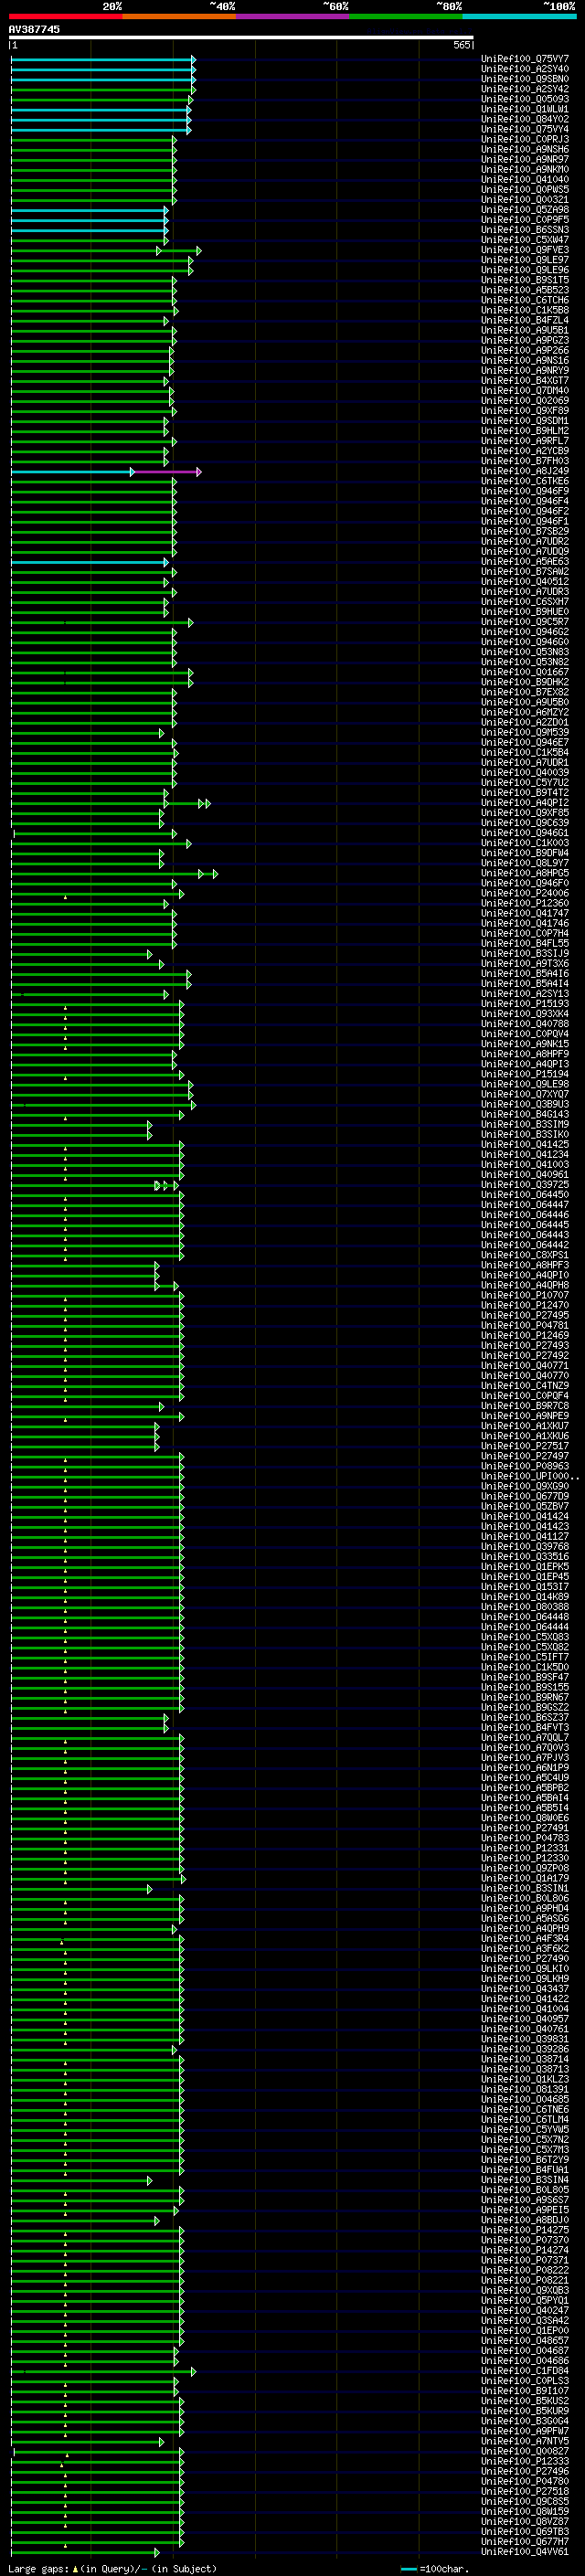Select the UniRef100_A2SY42 label

(525, 89)
